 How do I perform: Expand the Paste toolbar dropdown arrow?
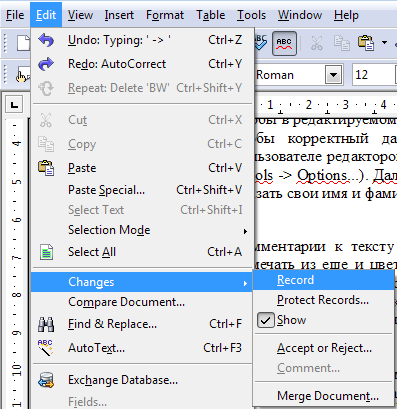click(x=384, y=43)
